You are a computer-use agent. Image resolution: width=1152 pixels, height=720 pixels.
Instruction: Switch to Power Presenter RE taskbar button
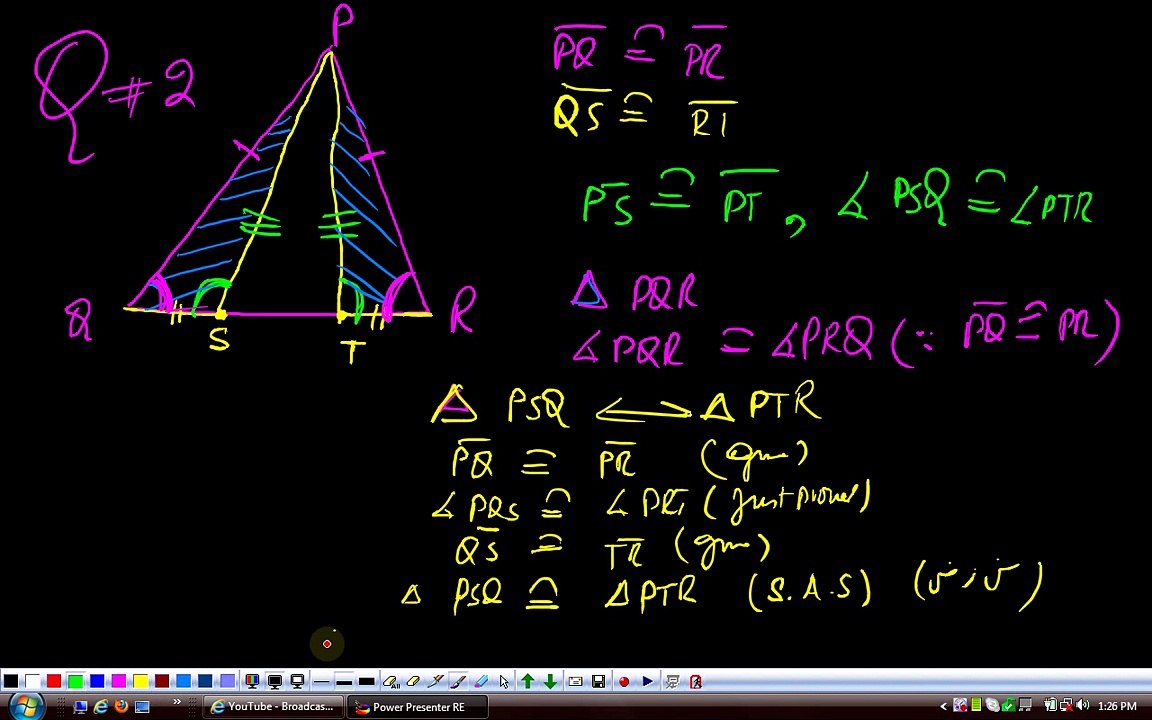click(417, 707)
